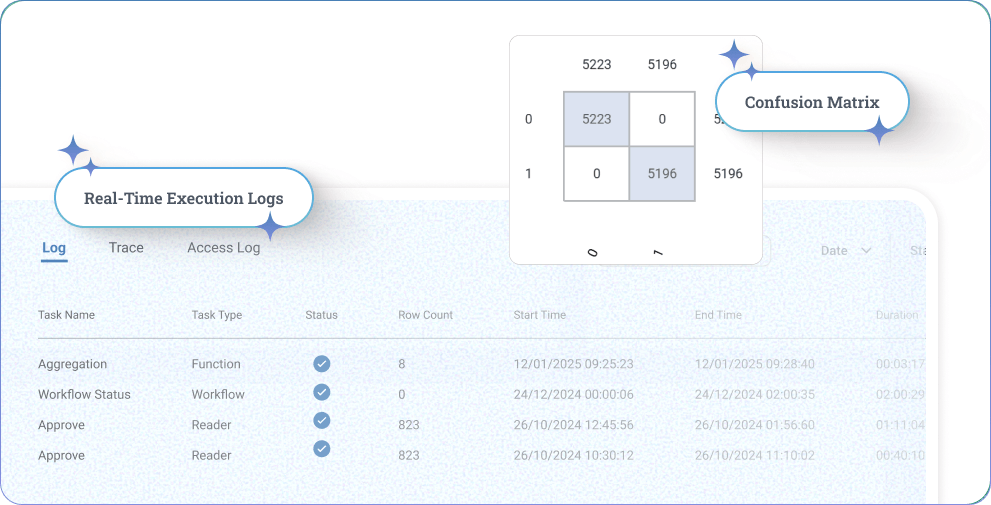Image resolution: width=991 pixels, height=505 pixels.
Task: Click end time 26/10/2024 11:10:02
Action: pos(755,455)
